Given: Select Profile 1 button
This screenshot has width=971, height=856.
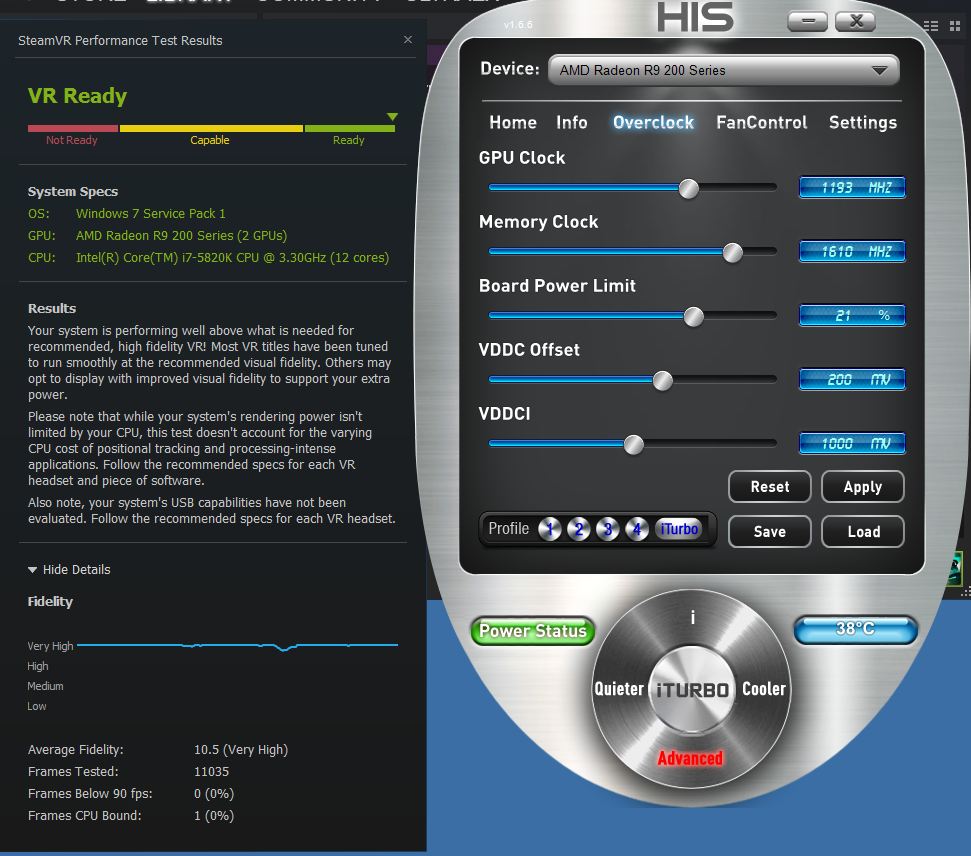Looking at the screenshot, I should point(549,529).
